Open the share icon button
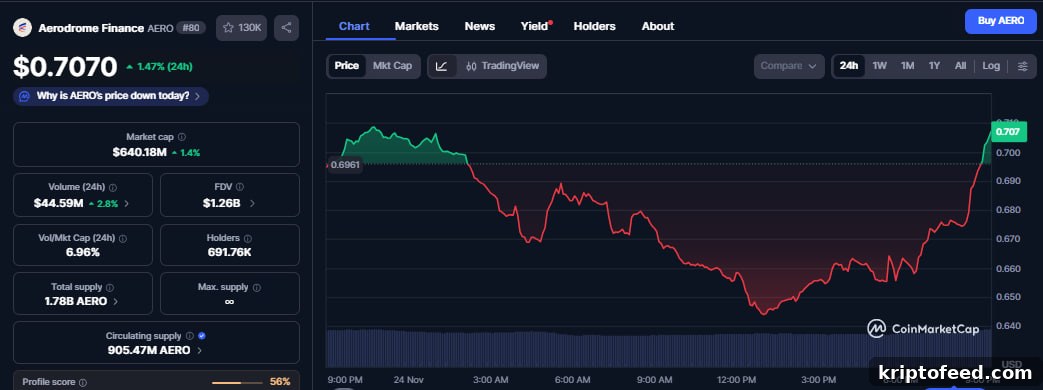 (287, 28)
